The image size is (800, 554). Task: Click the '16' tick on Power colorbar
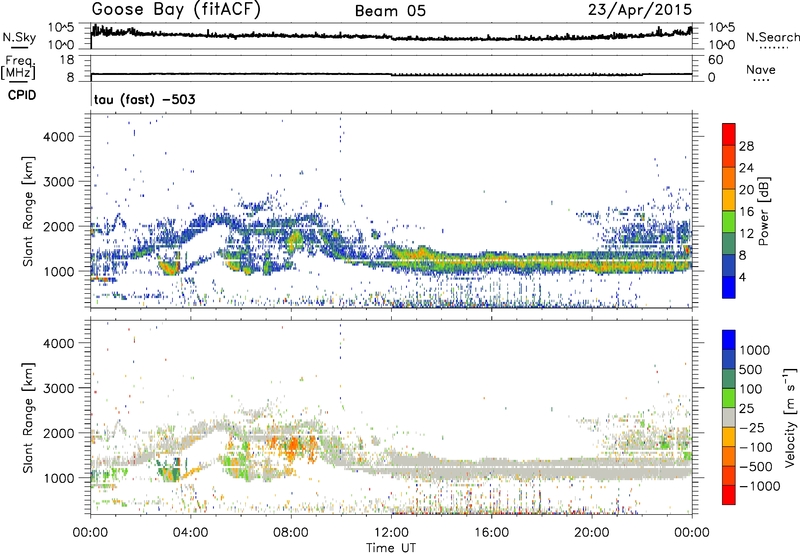point(746,212)
